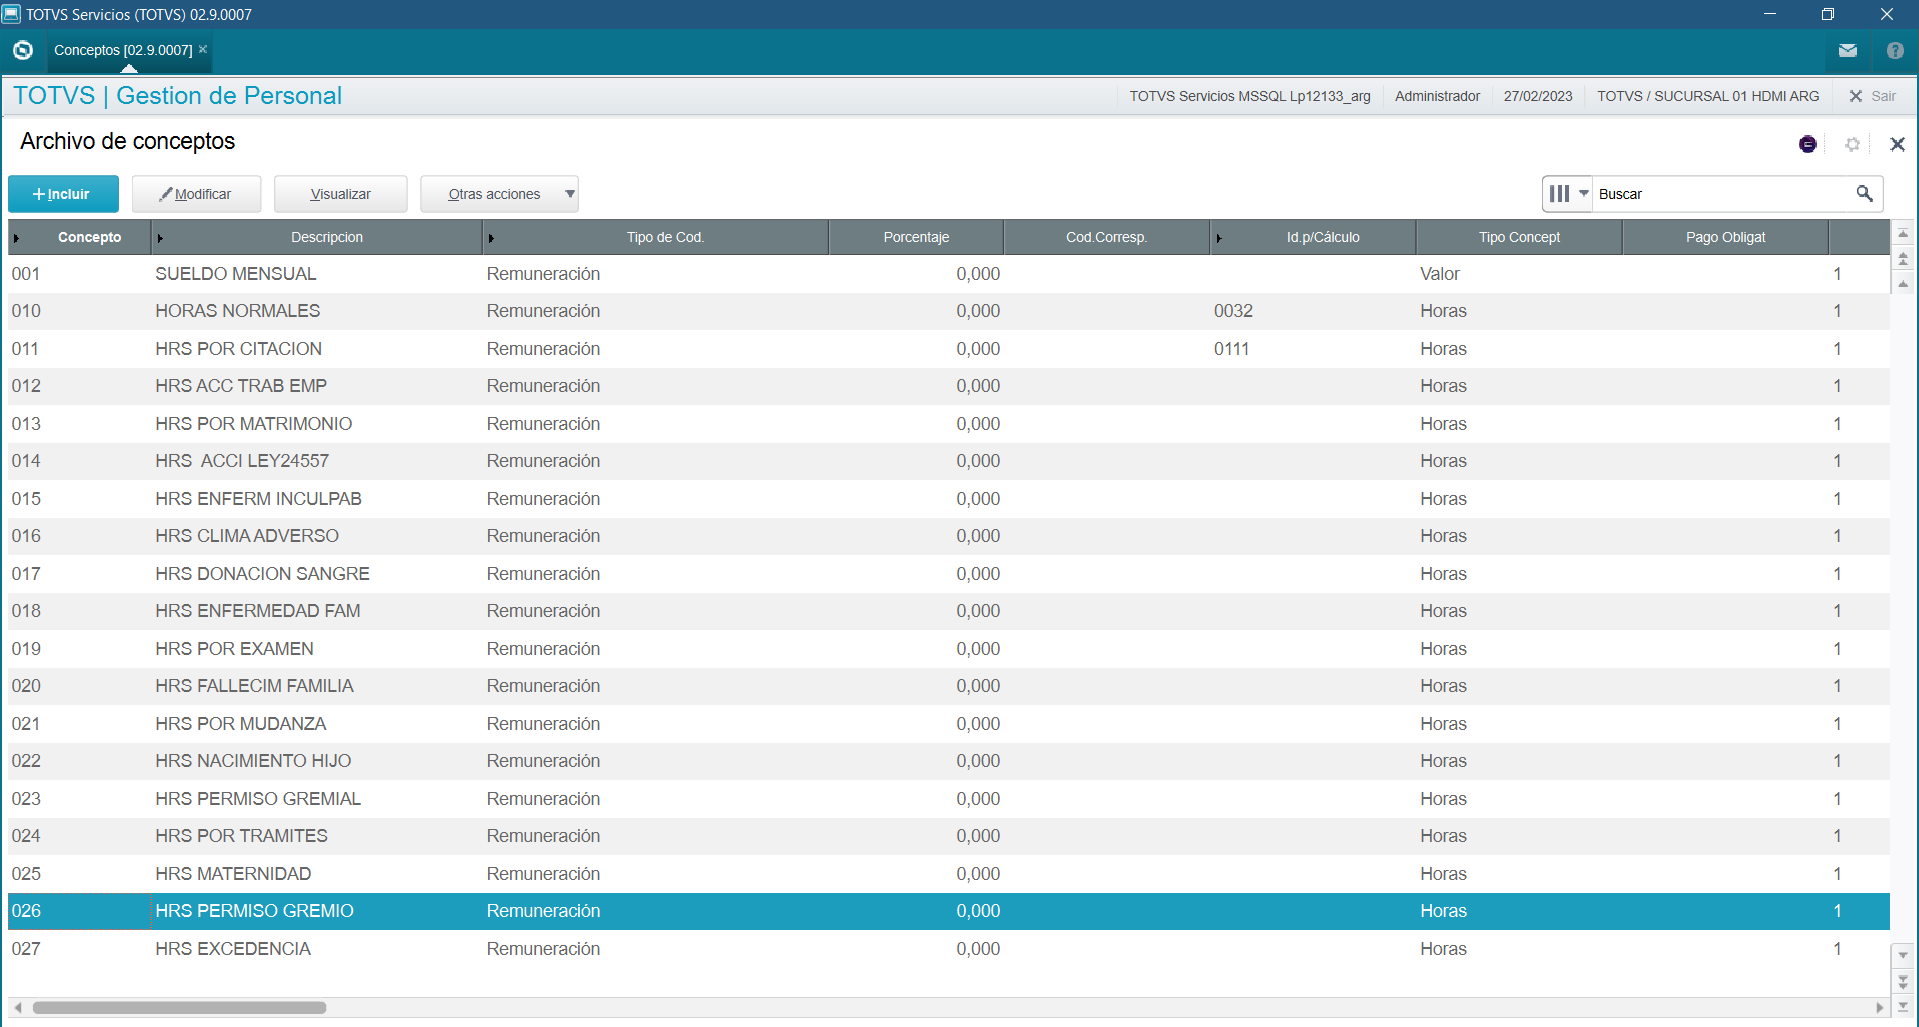Image resolution: width=1919 pixels, height=1027 pixels.
Task: Select the HRS ENFERM INCULPAB row
Action: pyautogui.click(x=949, y=499)
